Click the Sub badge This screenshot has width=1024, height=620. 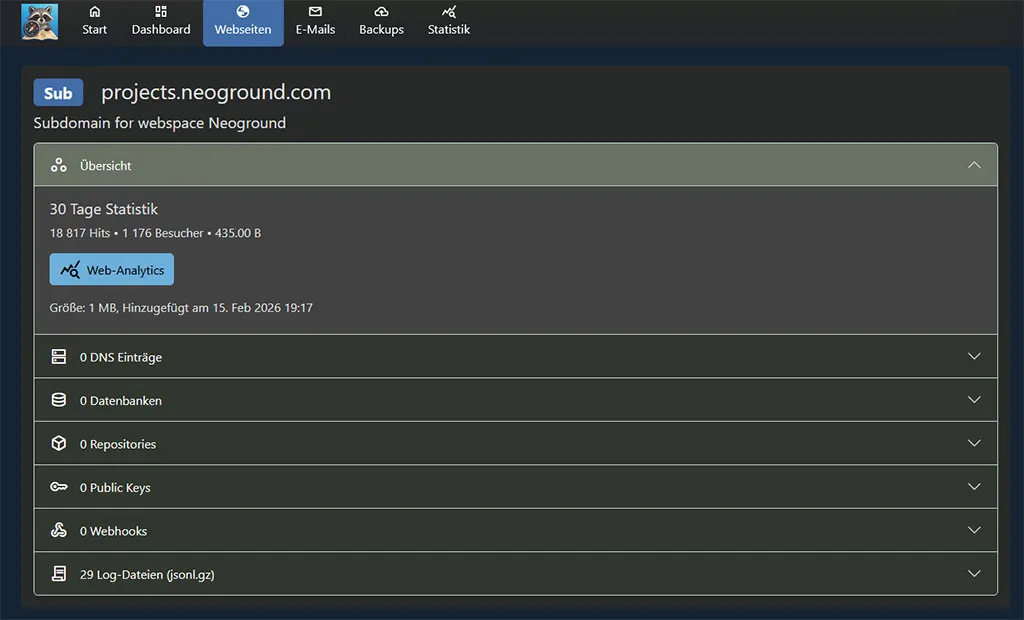[x=58, y=93]
